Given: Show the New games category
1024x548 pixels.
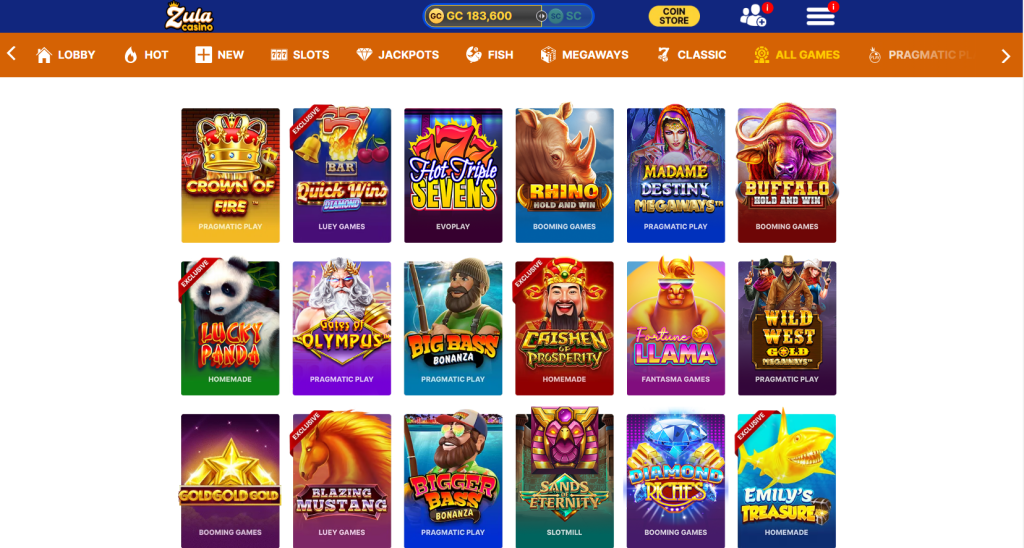Looking at the screenshot, I should coord(219,55).
